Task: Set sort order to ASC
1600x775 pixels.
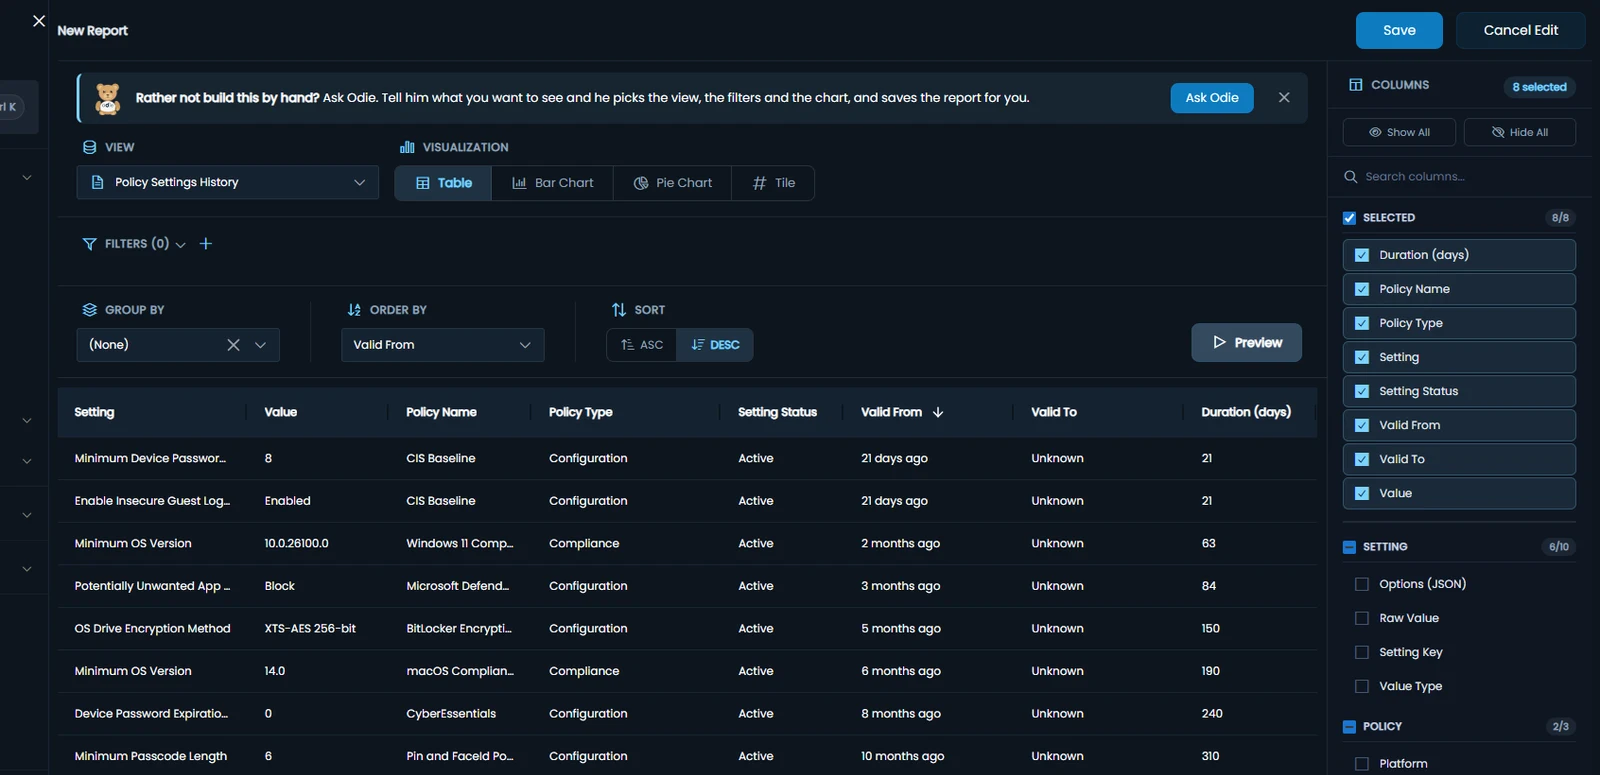Action: pos(642,345)
